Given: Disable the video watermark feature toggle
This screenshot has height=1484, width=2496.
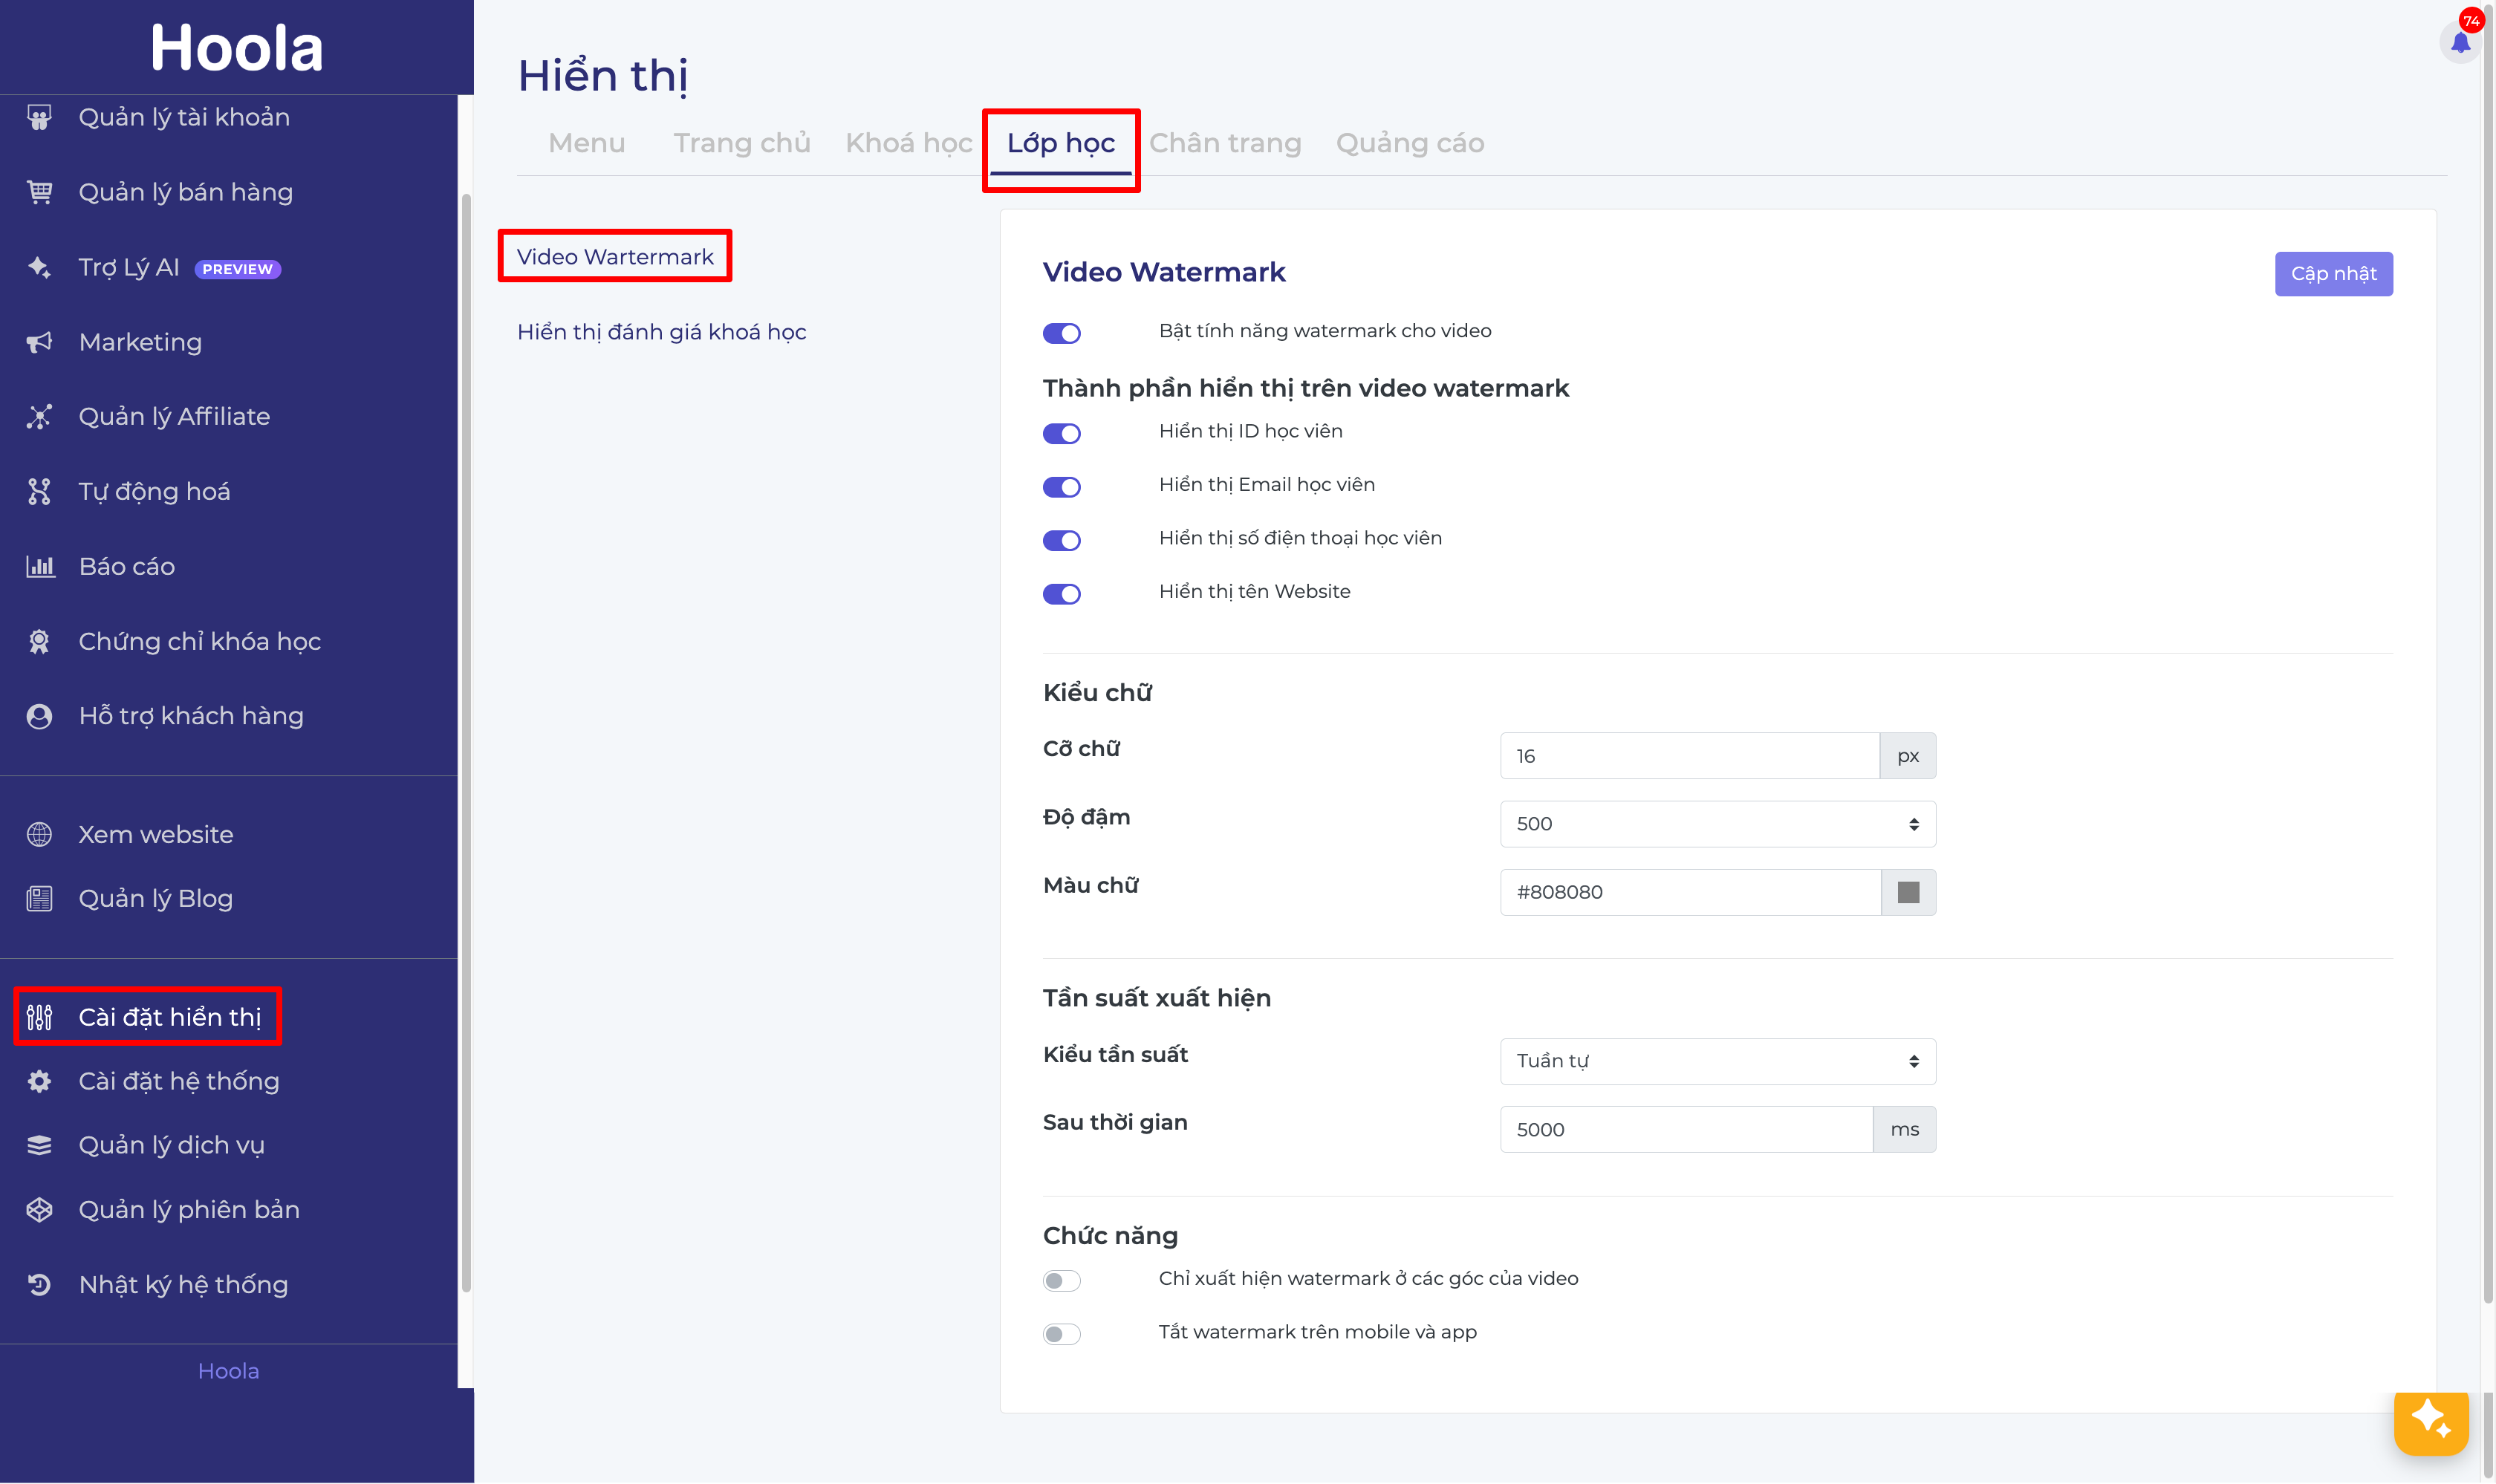Looking at the screenshot, I should (x=1061, y=333).
